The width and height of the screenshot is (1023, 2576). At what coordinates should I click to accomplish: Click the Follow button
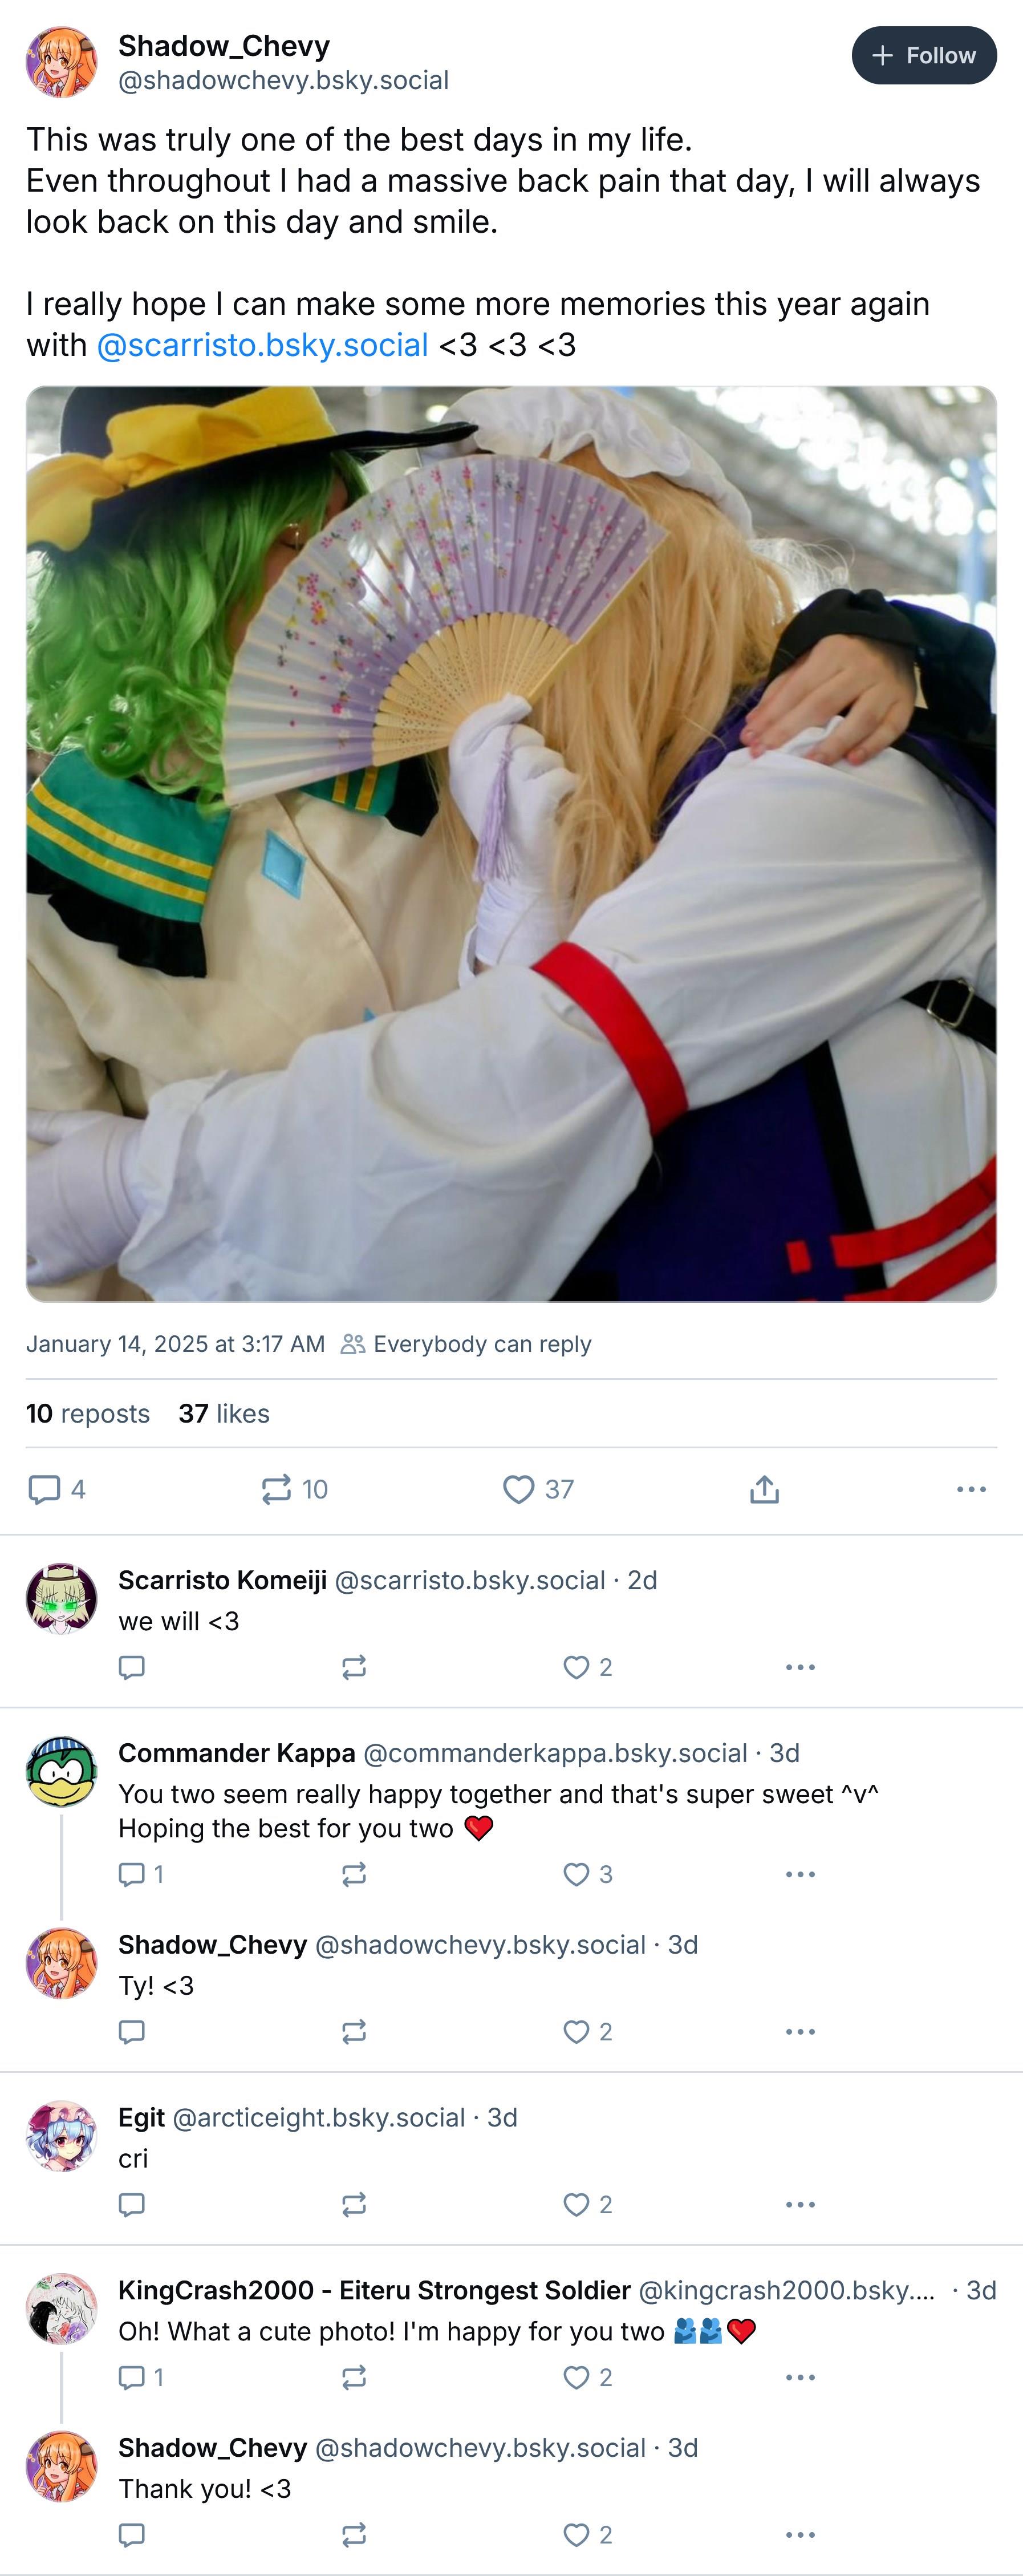point(923,56)
